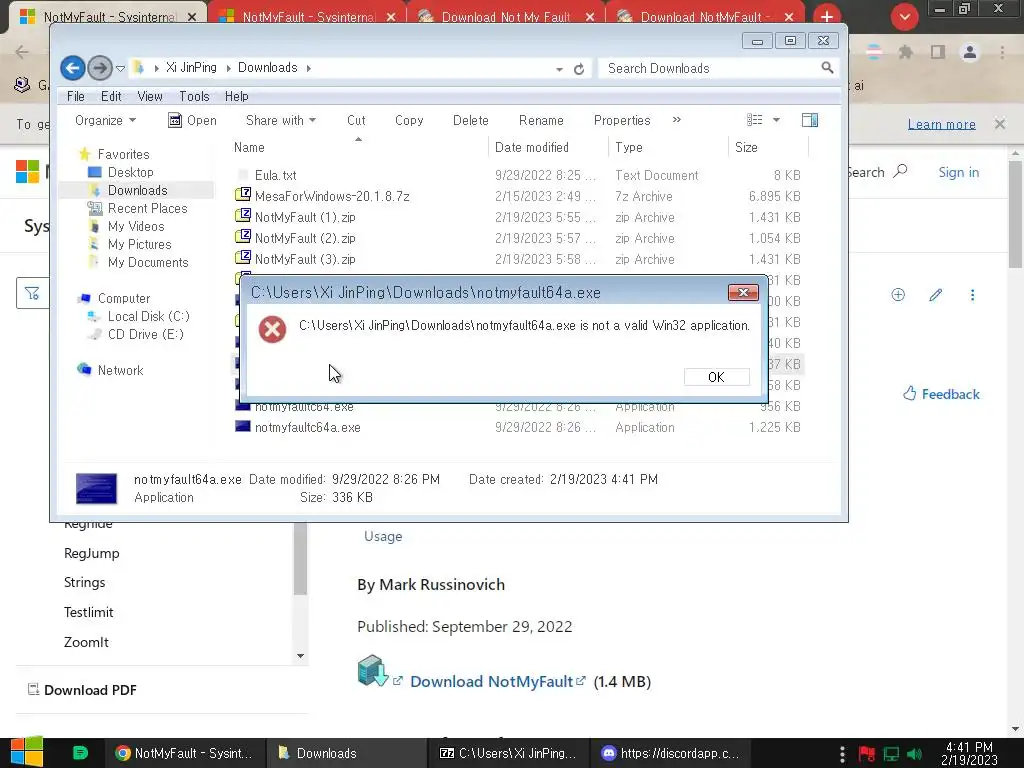
Task: Click Sign in on Microsoft page
Action: point(959,172)
